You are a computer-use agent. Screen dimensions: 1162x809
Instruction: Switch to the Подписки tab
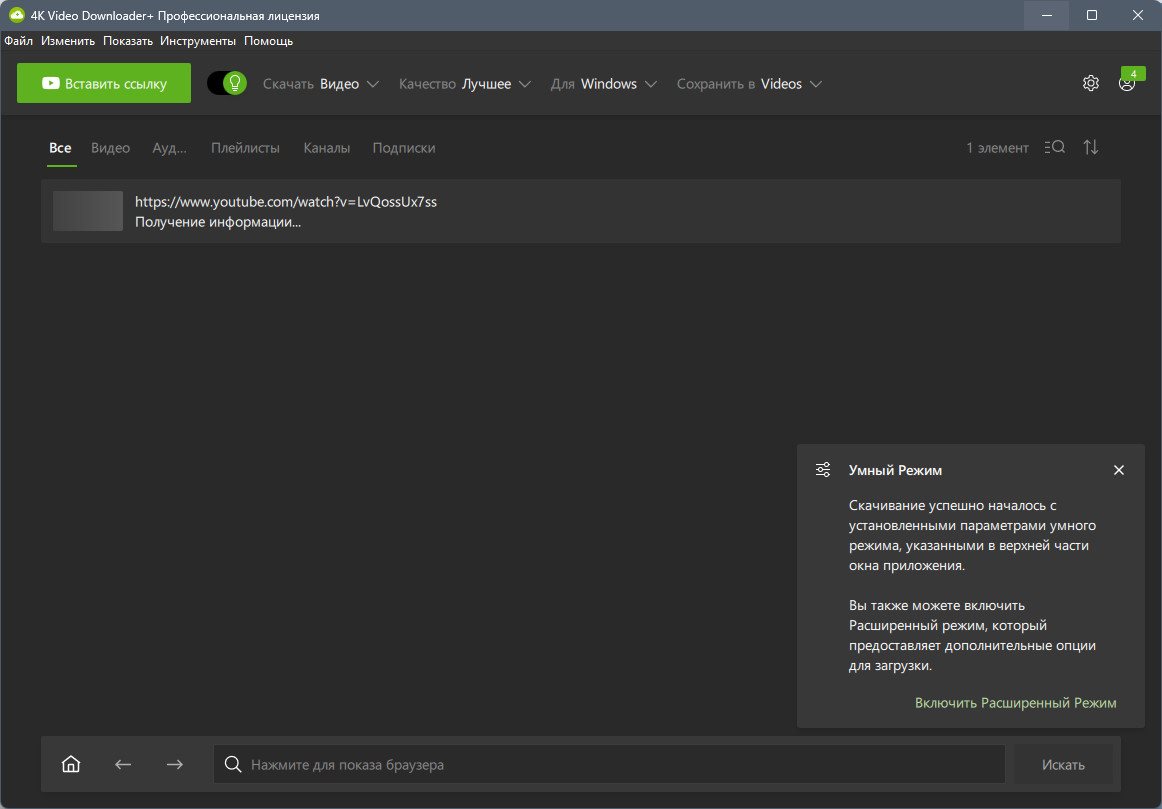pos(404,147)
